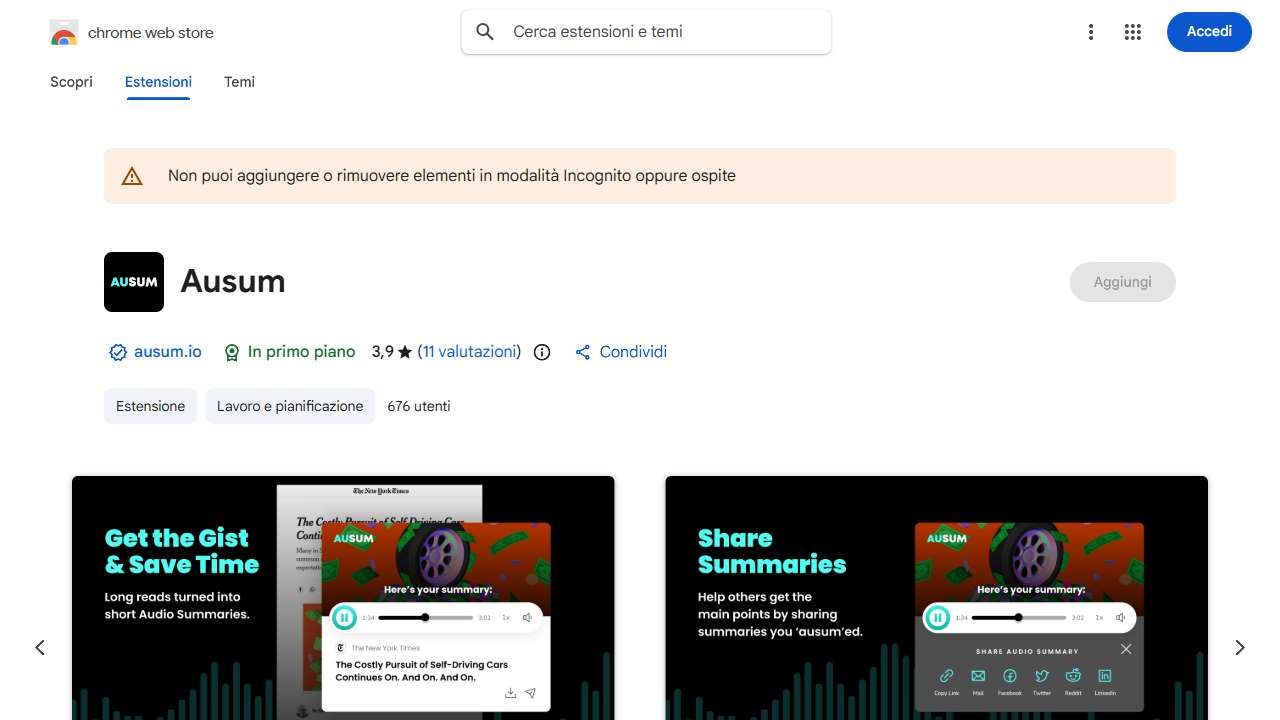Click the In primo piano badge

(x=290, y=352)
